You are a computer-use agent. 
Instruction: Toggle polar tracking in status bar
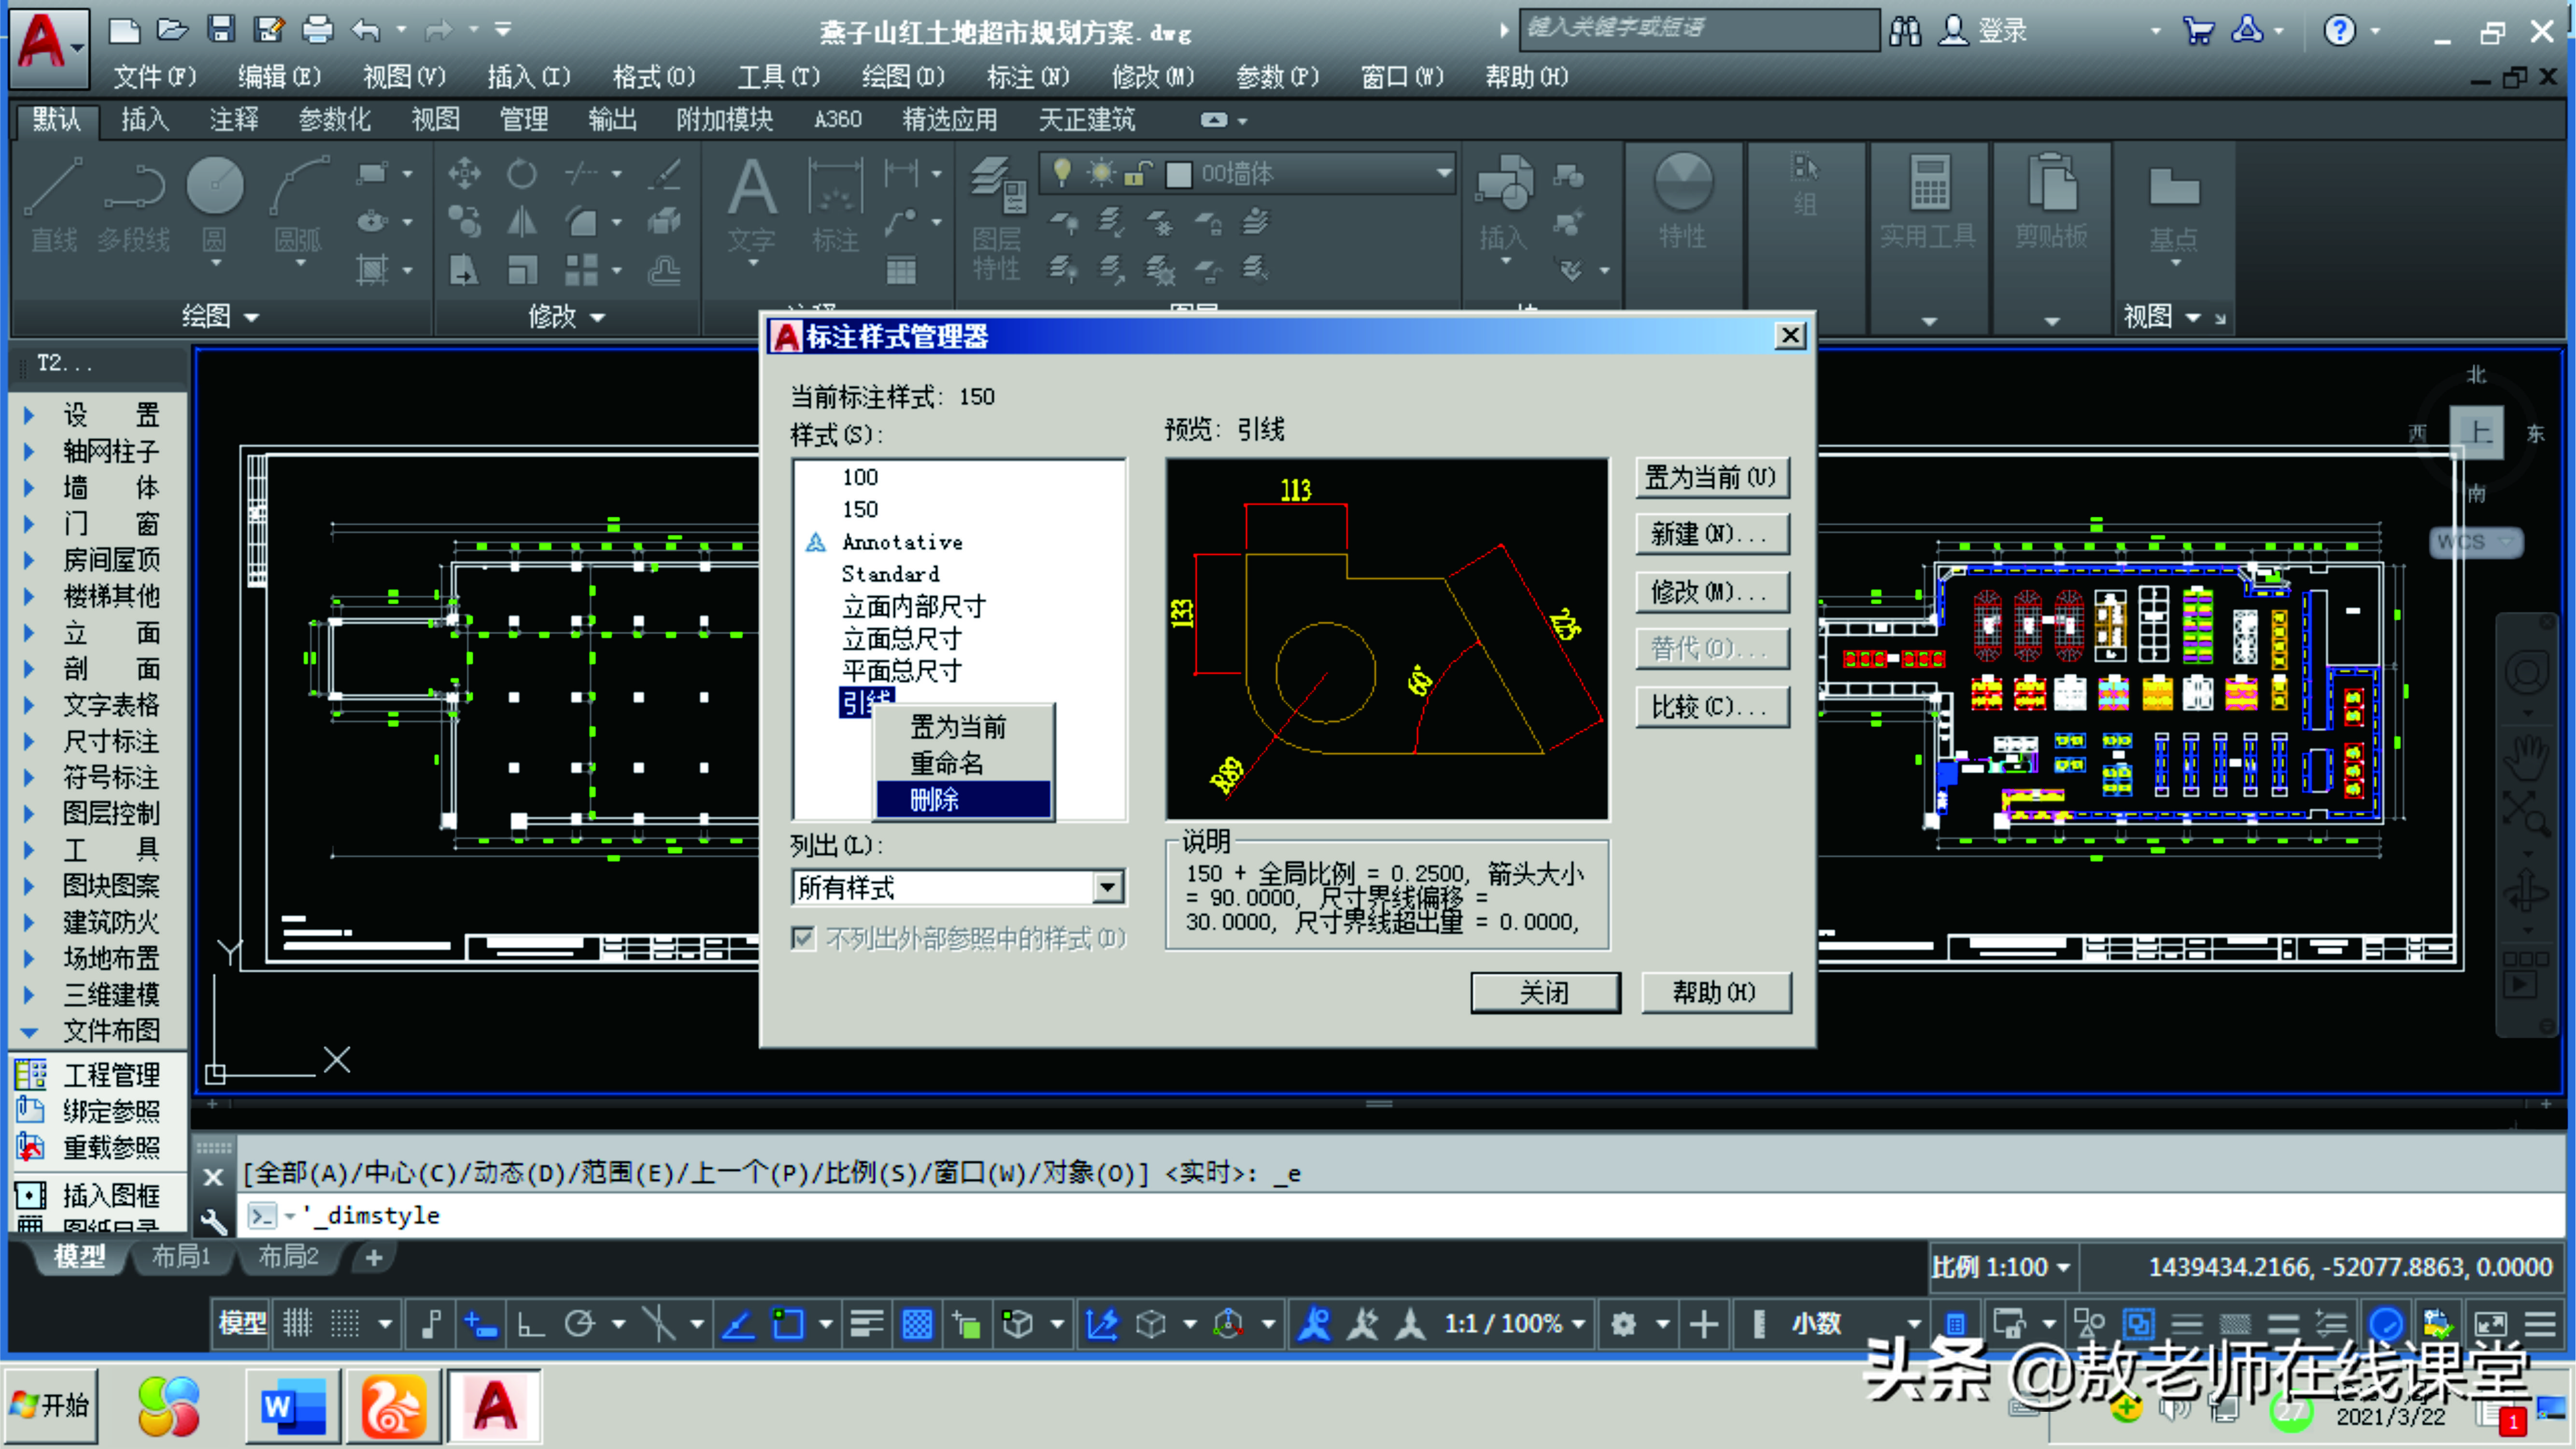pyautogui.click(x=580, y=1323)
